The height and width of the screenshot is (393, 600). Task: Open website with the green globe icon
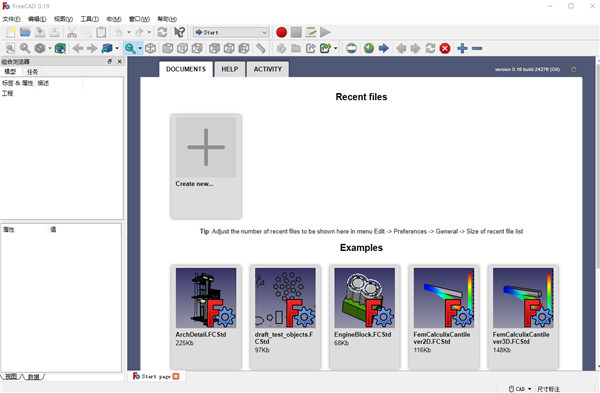coord(369,48)
